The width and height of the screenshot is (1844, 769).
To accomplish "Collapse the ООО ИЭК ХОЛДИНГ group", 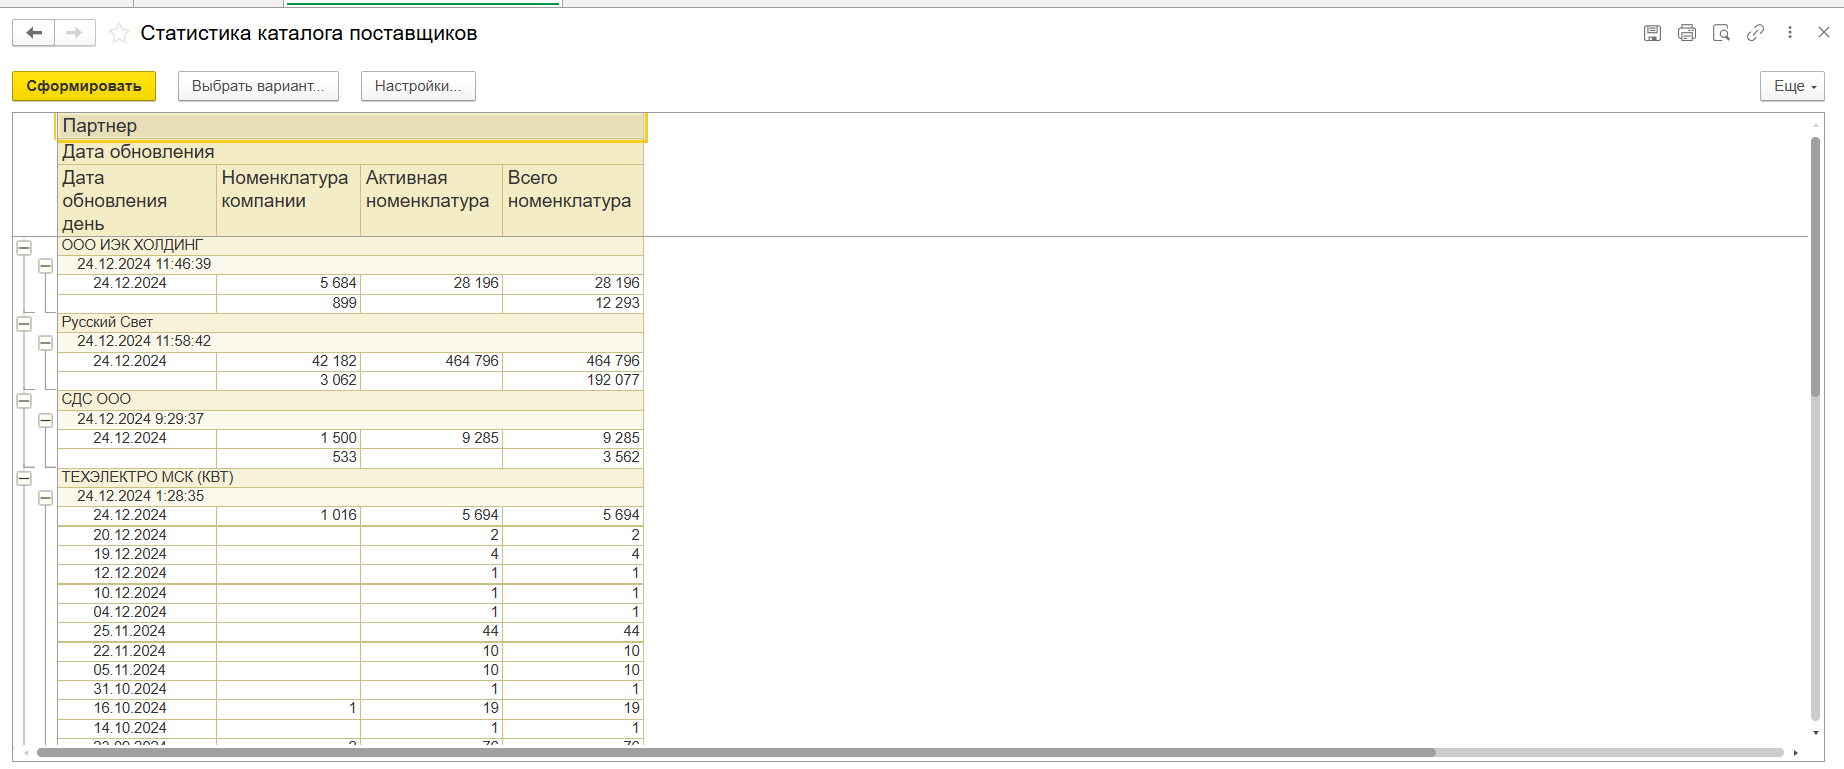I will coord(24,247).
